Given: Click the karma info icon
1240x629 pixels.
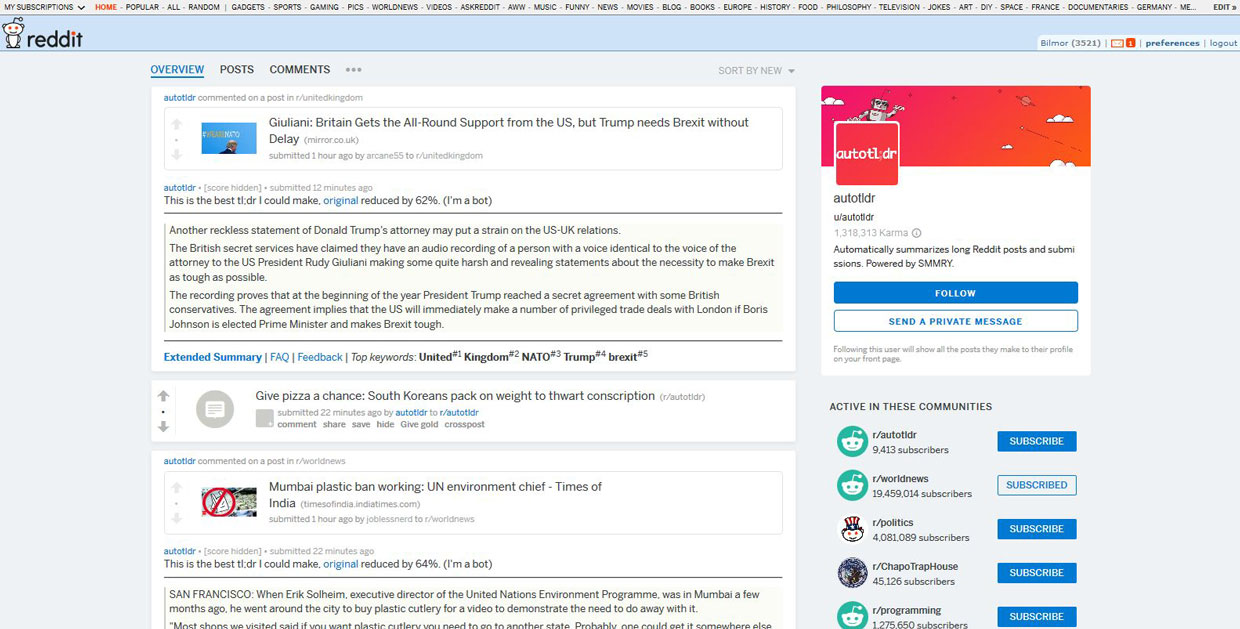Looking at the screenshot, I should point(917,233).
